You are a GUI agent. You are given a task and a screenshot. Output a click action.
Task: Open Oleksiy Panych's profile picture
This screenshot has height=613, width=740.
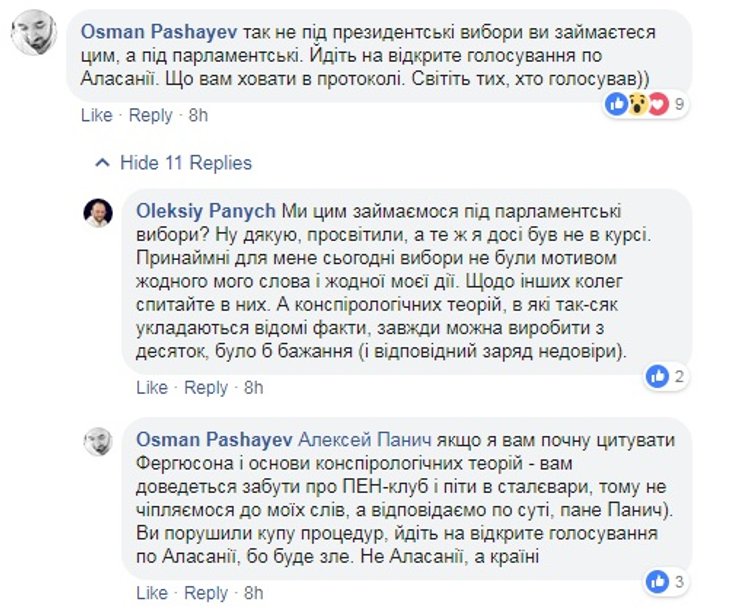tap(97, 213)
